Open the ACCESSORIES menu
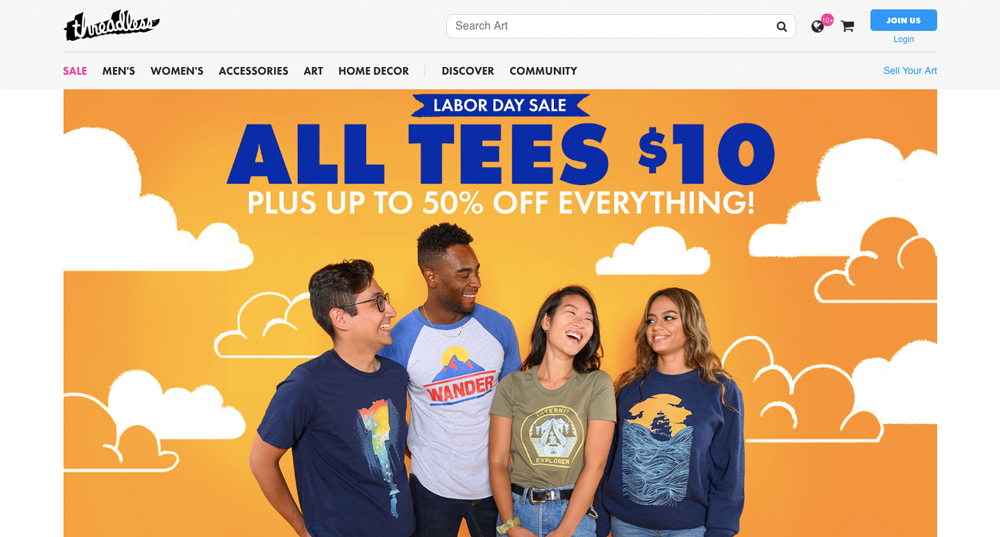The image size is (1000, 537). pos(253,71)
